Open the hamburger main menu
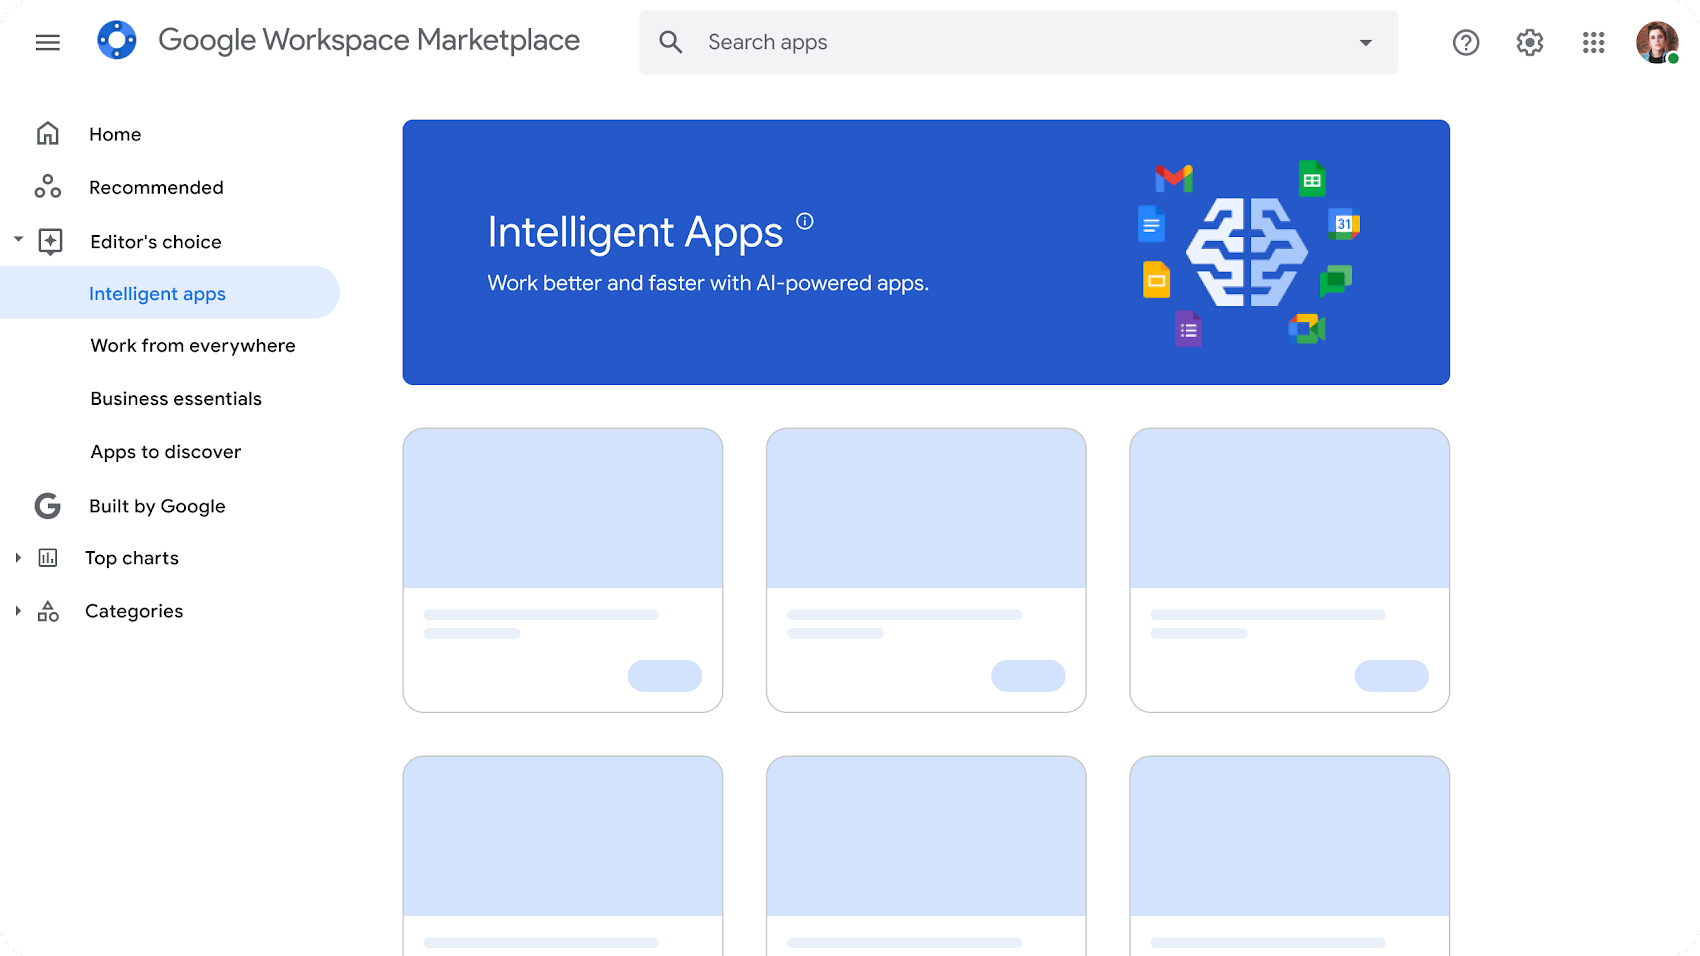Screen dimensions: 1700x956 click(x=48, y=42)
